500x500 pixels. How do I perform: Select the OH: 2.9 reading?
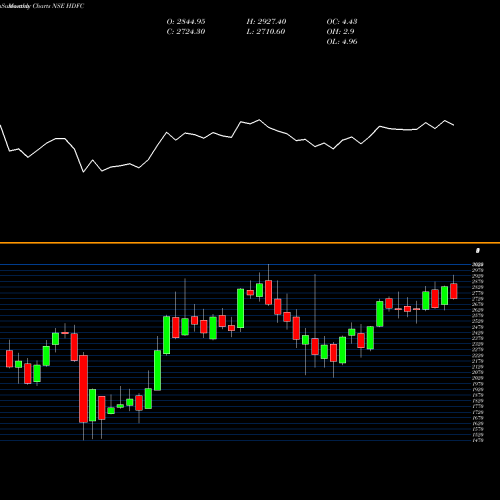click(x=340, y=32)
